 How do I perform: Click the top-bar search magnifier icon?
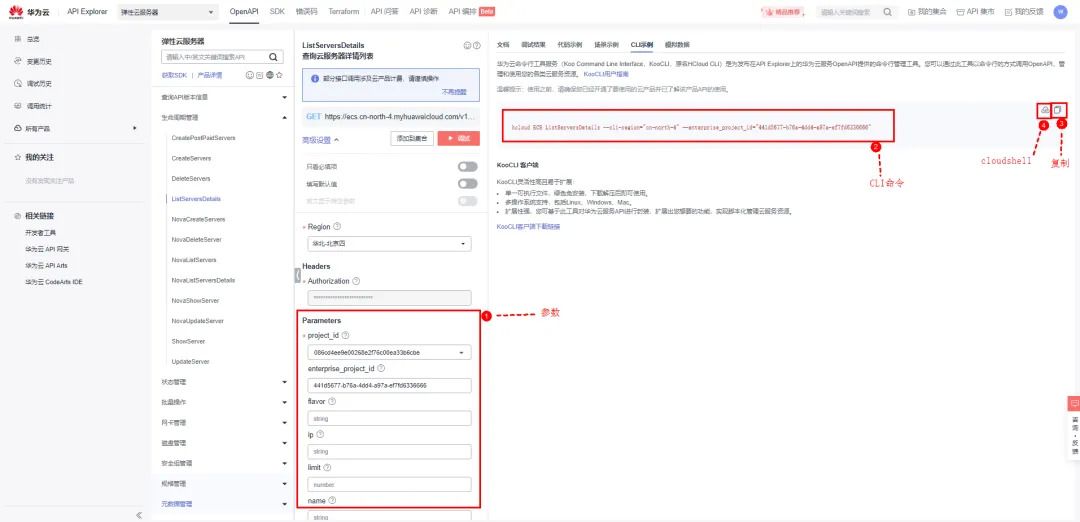[x=888, y=12]
